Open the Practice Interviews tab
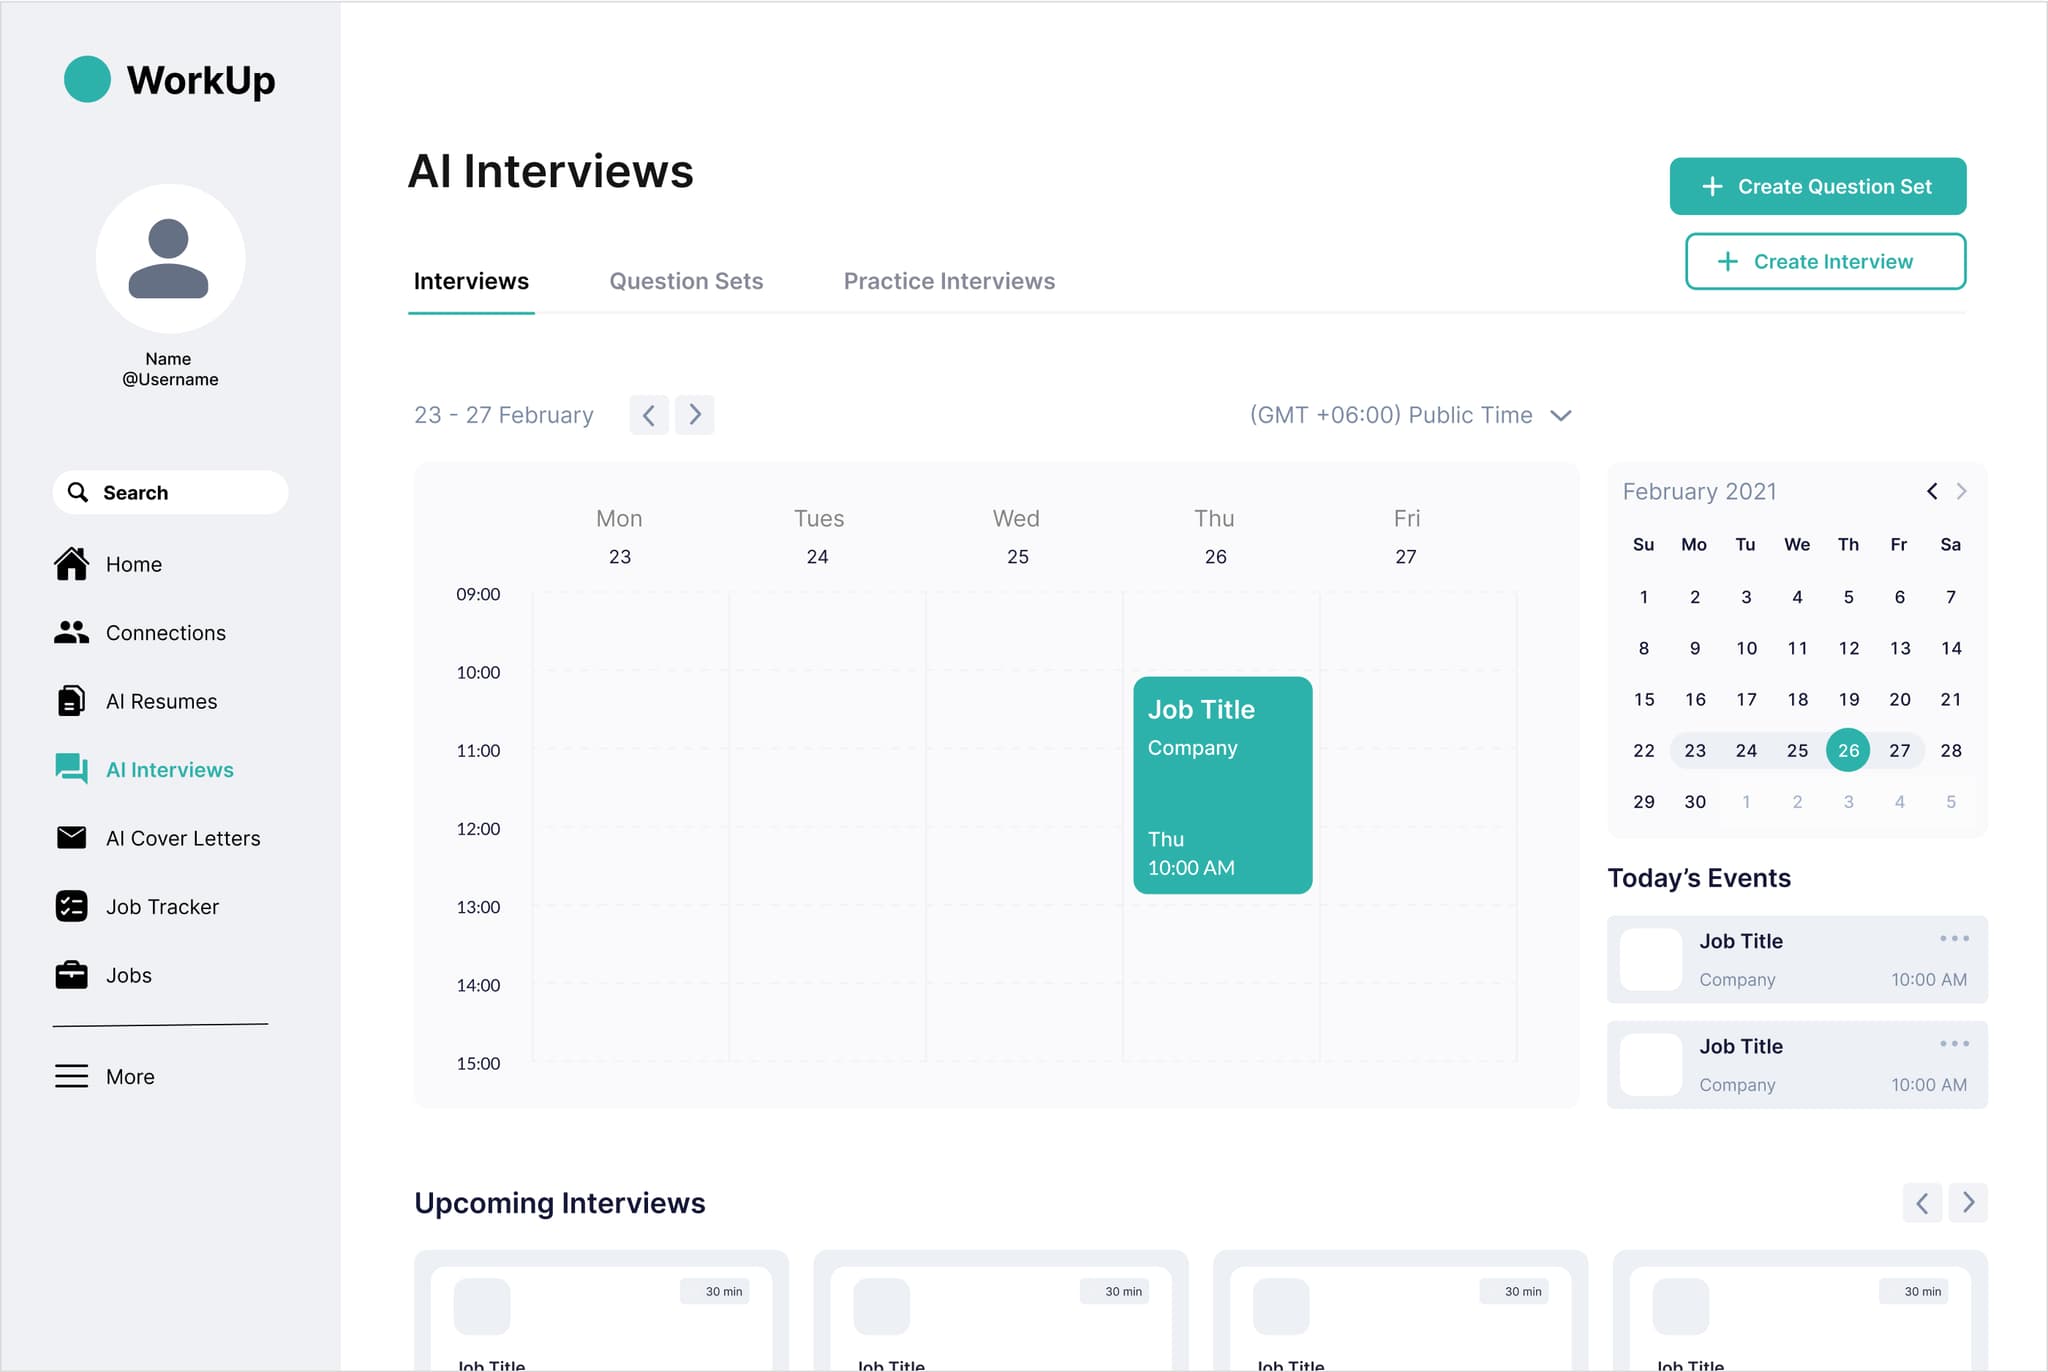This screenshot has width=2048, height=1372. point(948,281)
